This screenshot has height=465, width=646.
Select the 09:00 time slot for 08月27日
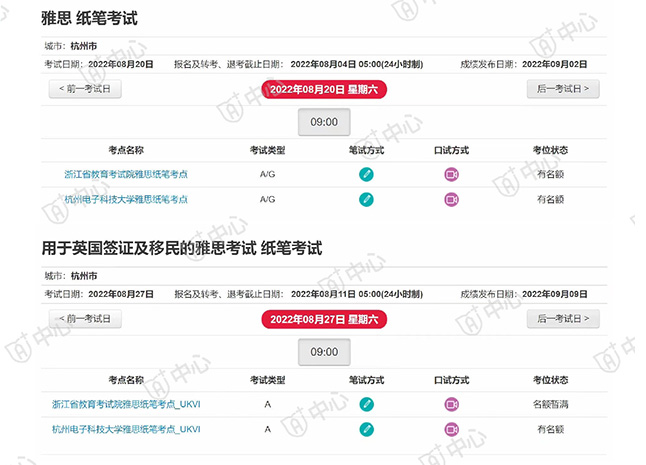tap(324, 352)
